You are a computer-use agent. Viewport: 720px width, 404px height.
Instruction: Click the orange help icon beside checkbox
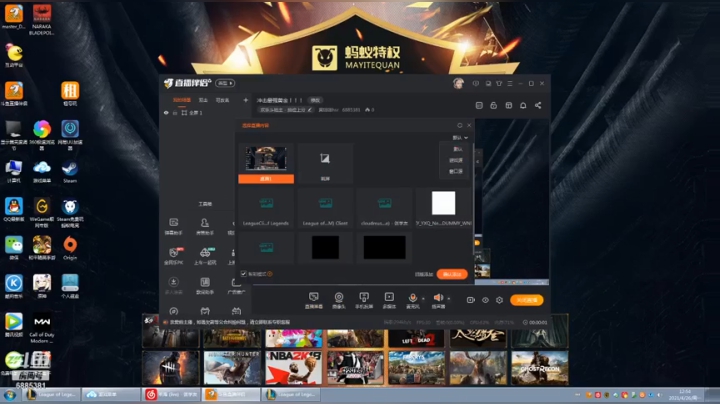click(270, 274)
